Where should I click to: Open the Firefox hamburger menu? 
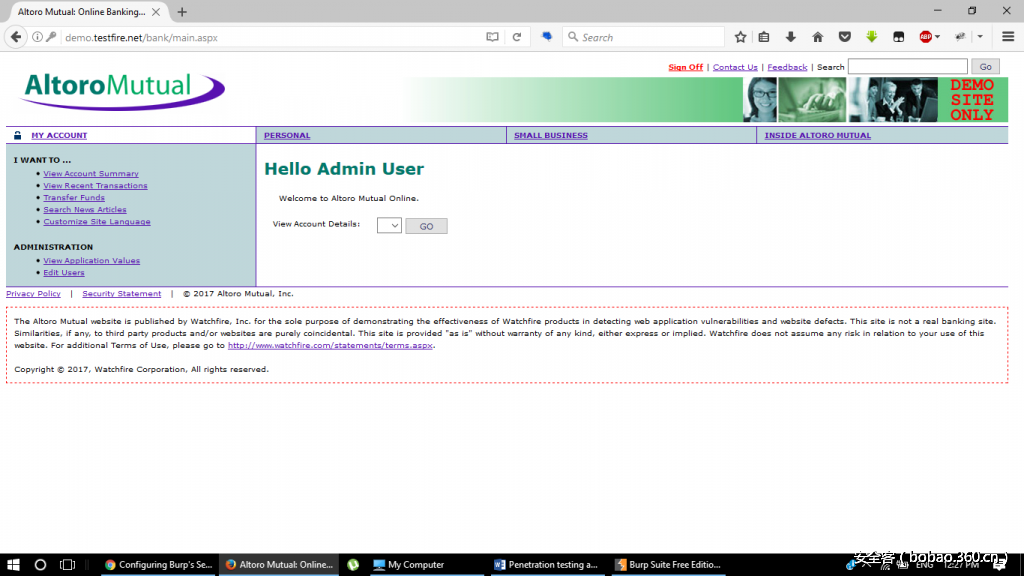pyautogui.click(x=1007, y=36)
